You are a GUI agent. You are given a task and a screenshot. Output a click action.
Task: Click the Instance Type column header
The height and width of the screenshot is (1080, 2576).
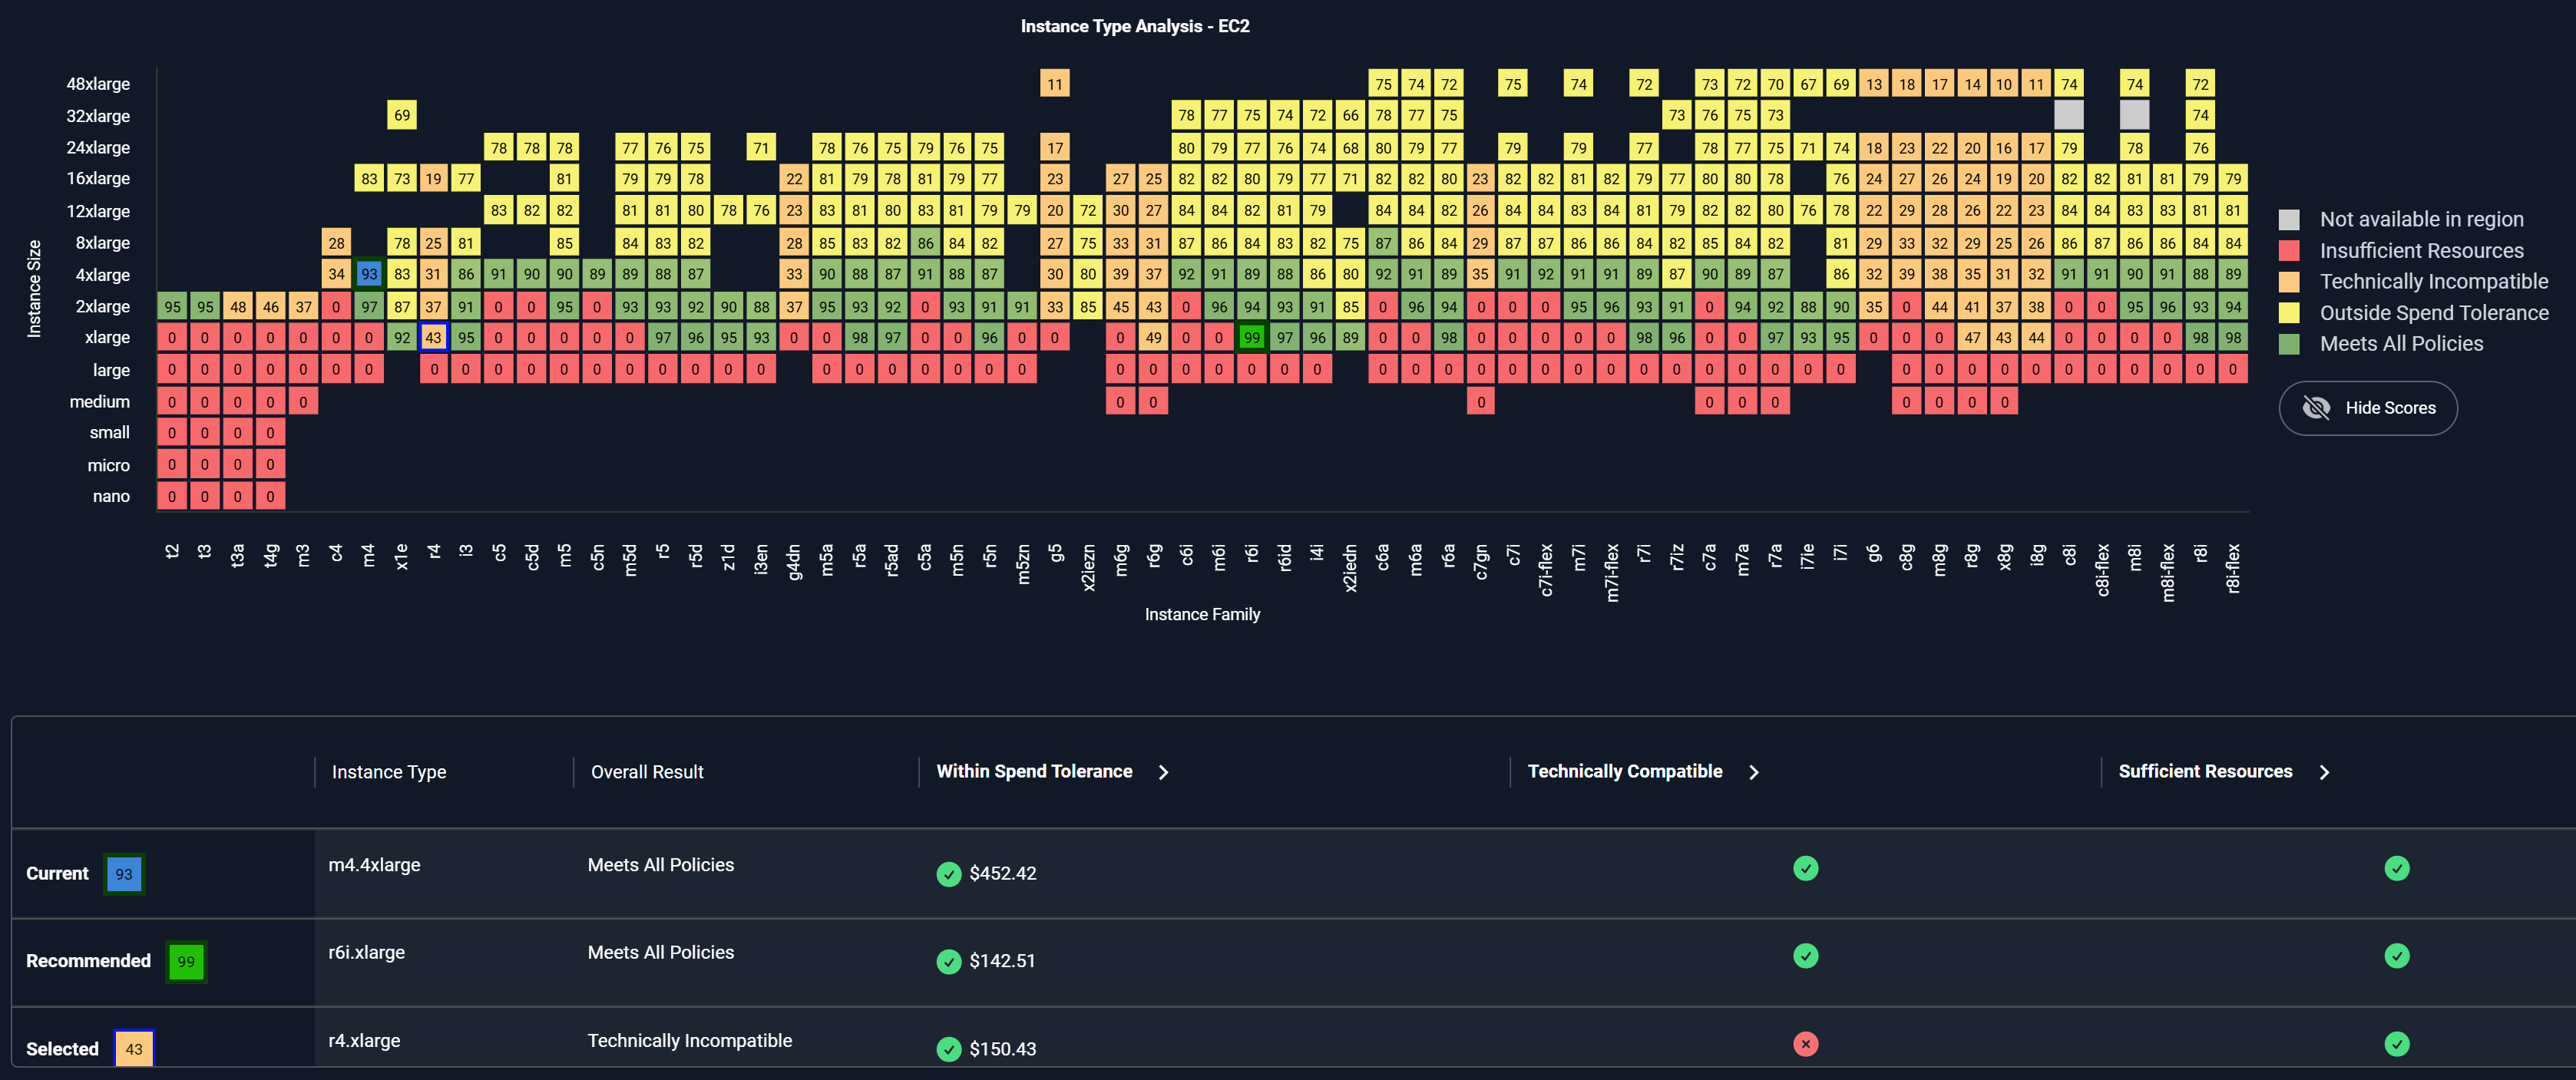389,772
